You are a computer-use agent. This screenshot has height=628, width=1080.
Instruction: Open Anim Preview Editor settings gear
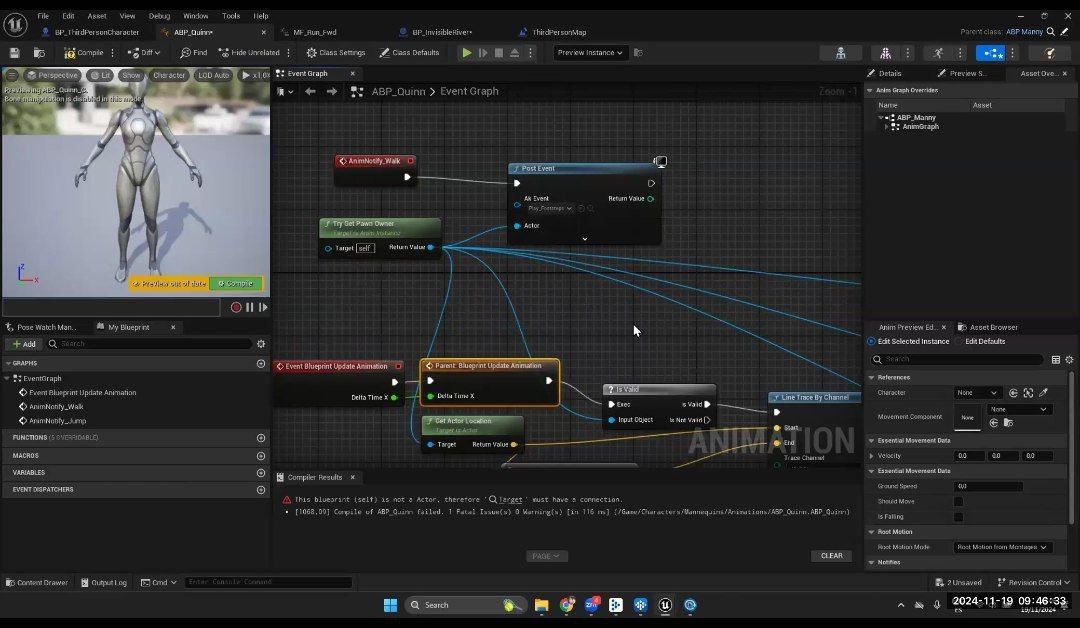pos(1070,359)
